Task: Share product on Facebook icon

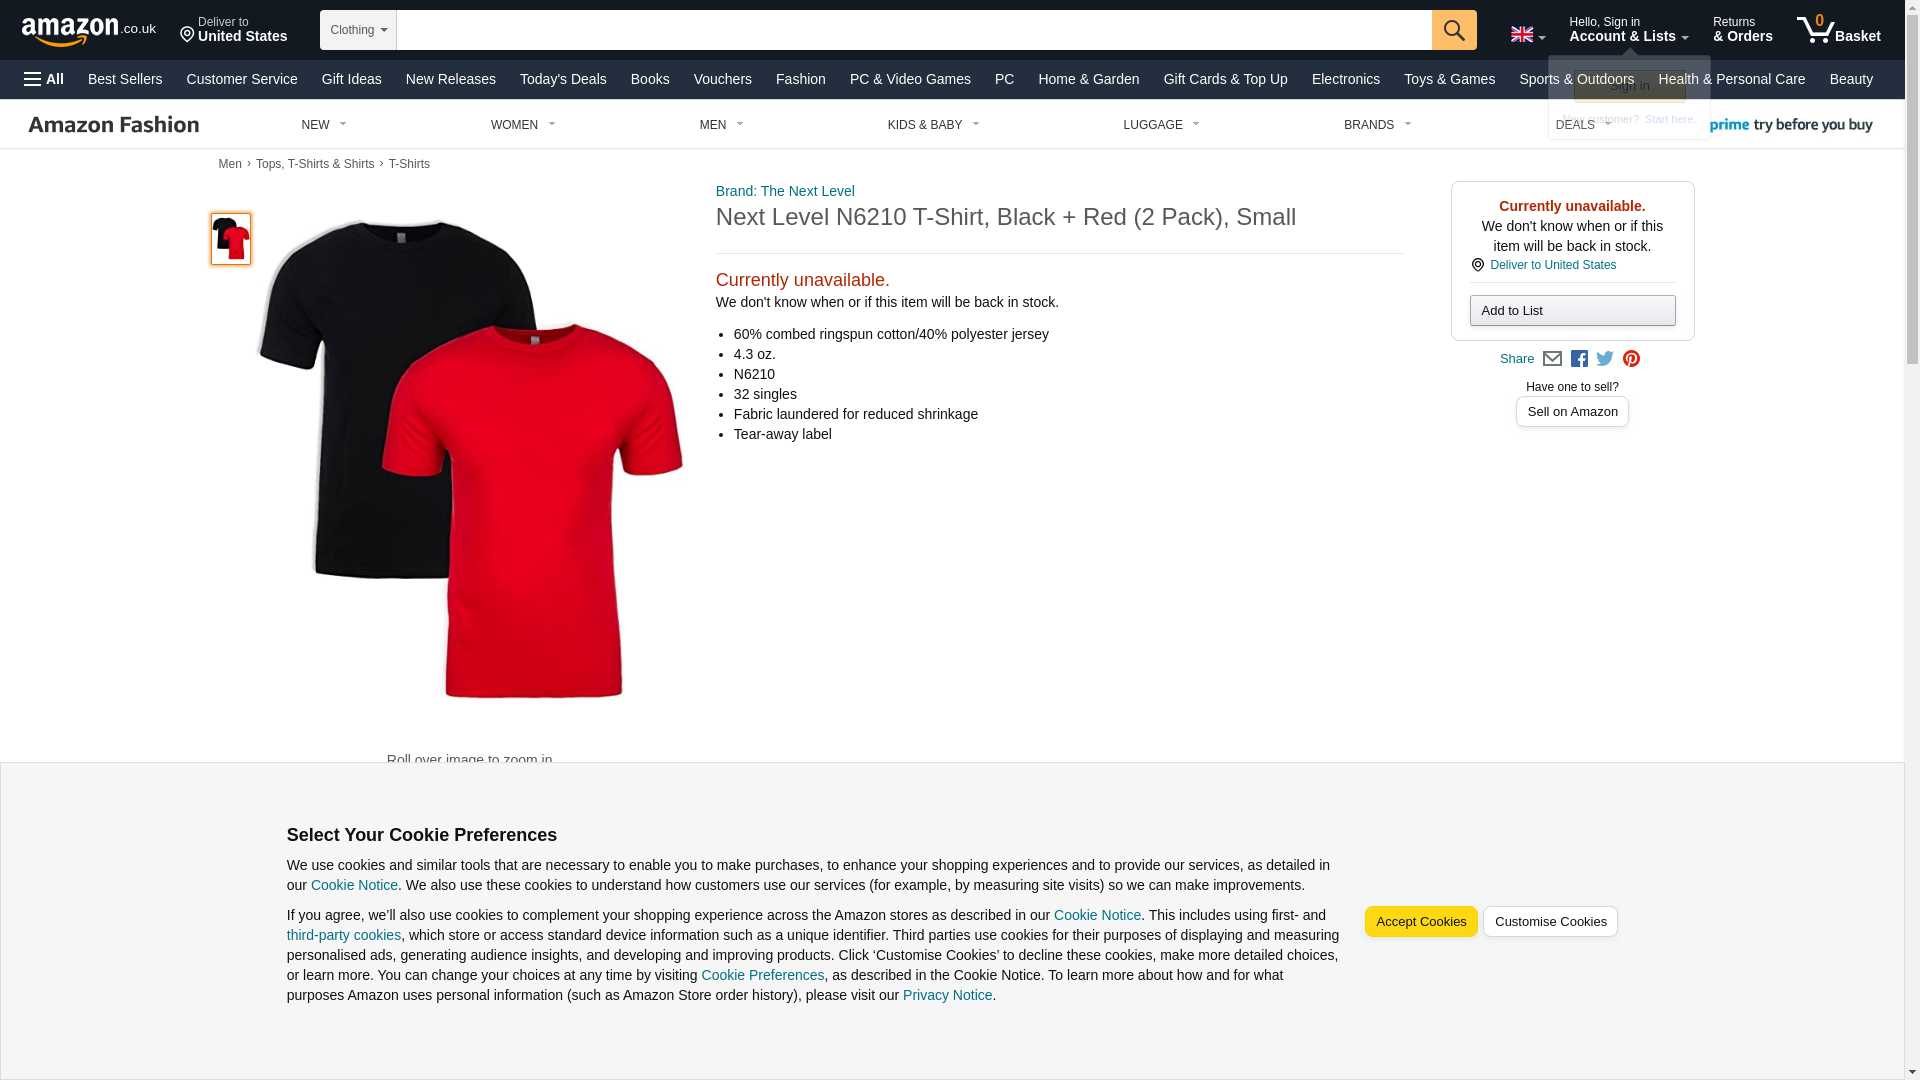Action: tap(1579, 359)
